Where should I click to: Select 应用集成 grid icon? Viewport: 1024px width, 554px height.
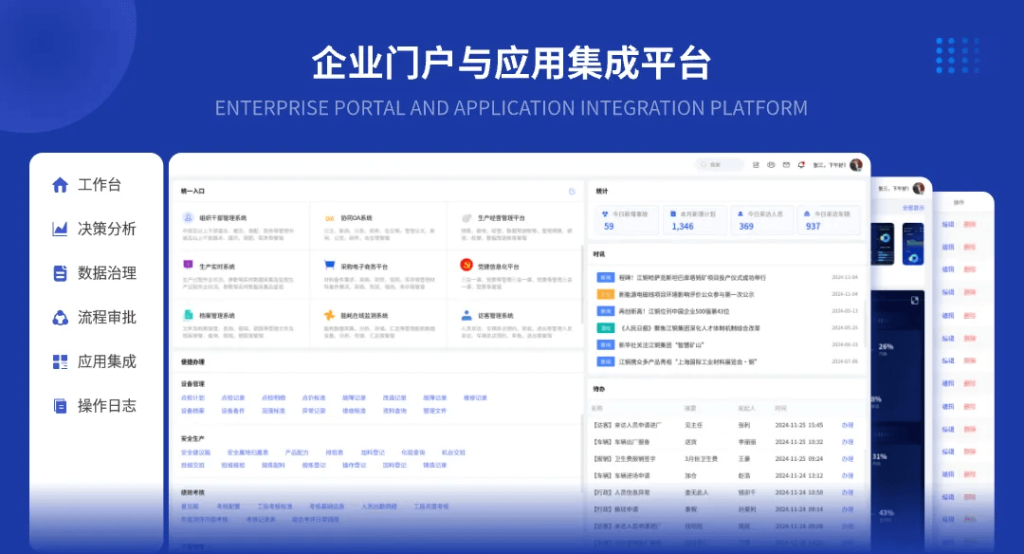tap(60, 361)
